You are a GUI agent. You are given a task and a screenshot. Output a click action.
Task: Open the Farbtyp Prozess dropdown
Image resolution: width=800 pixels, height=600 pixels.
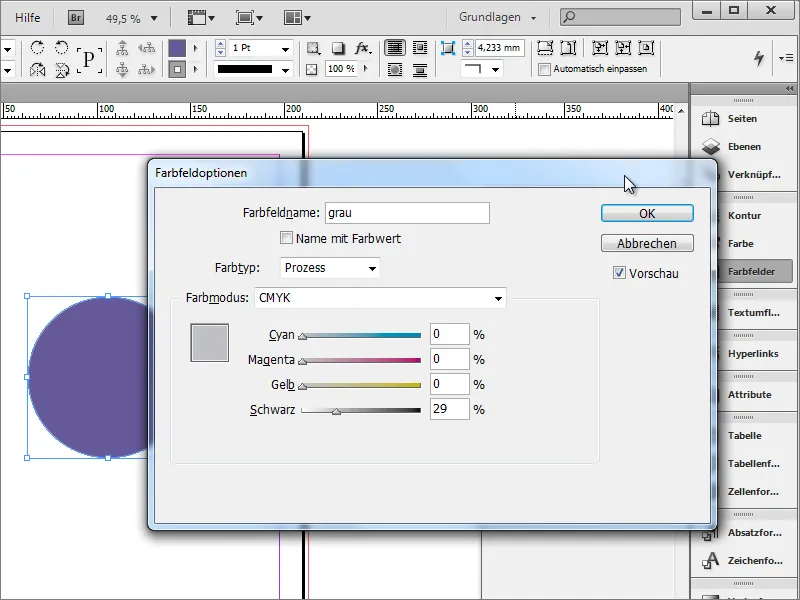click(x=330, y=268)
